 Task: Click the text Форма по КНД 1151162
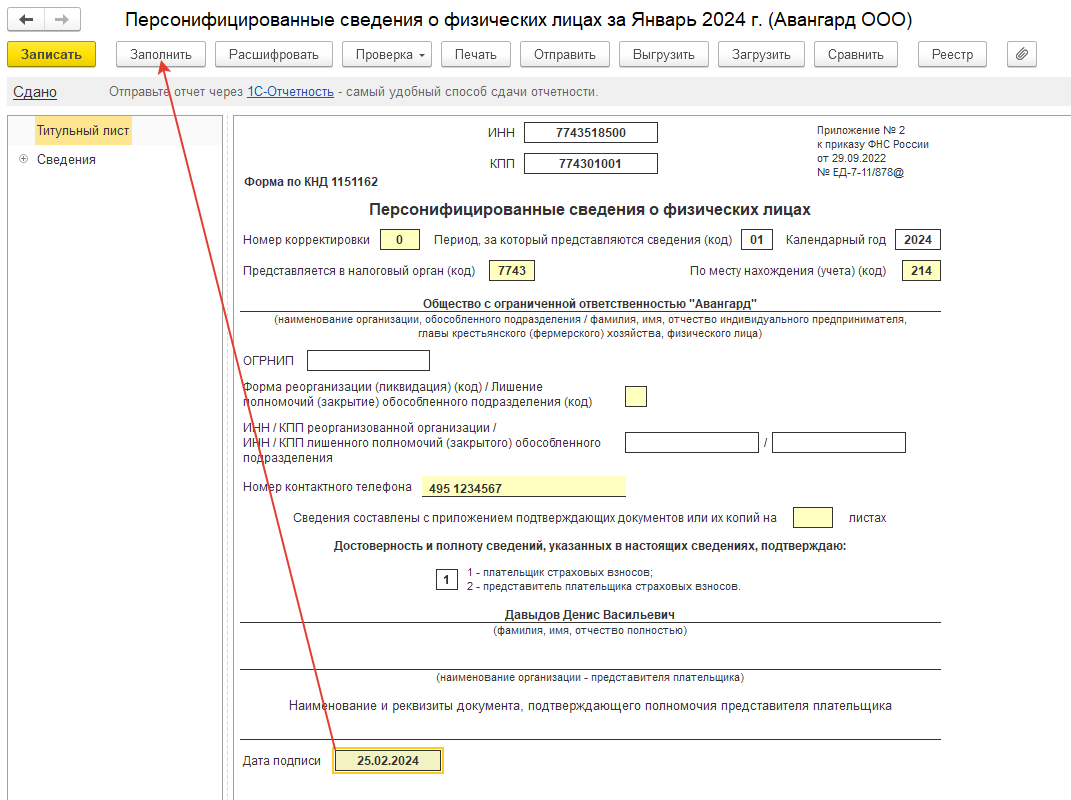311,182
